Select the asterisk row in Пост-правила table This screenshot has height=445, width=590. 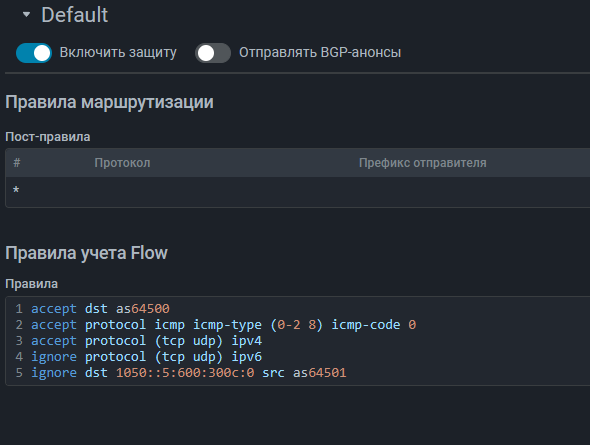pos(298,191)
